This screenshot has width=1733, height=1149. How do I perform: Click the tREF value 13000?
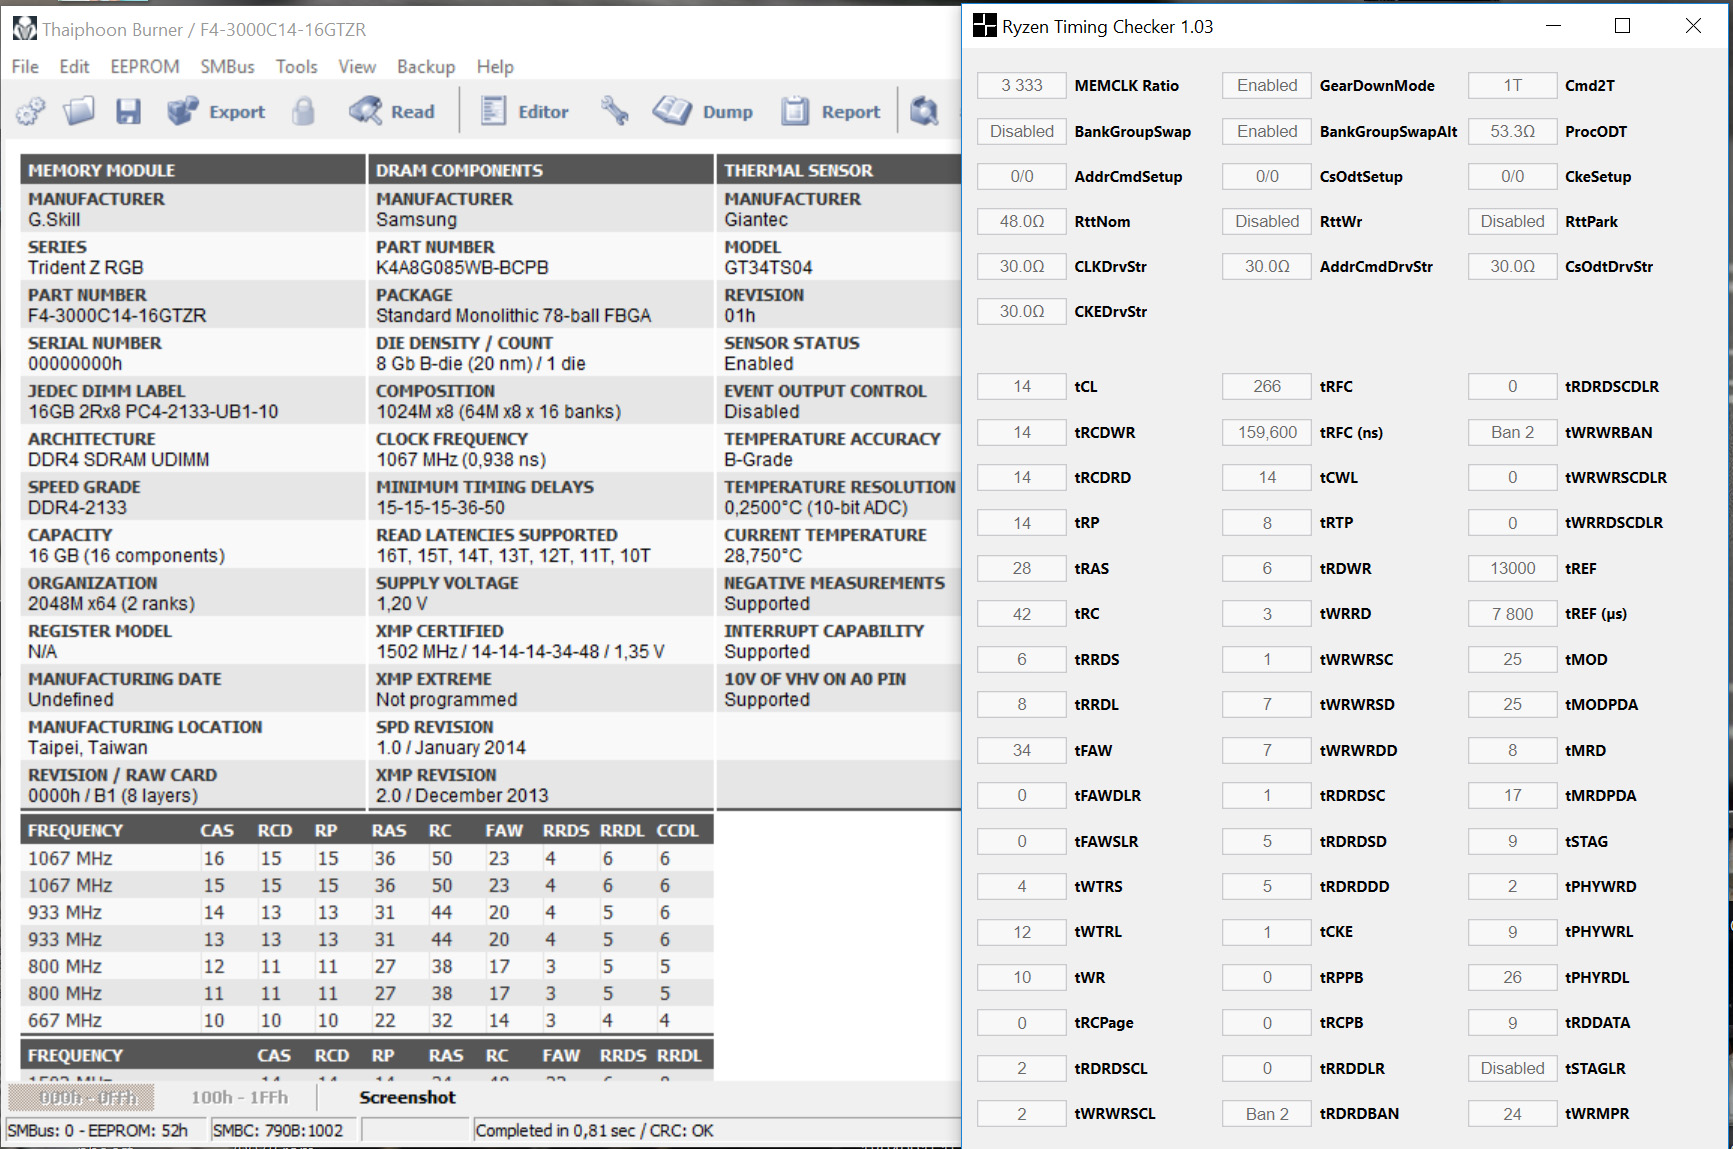coord(1512,569)
